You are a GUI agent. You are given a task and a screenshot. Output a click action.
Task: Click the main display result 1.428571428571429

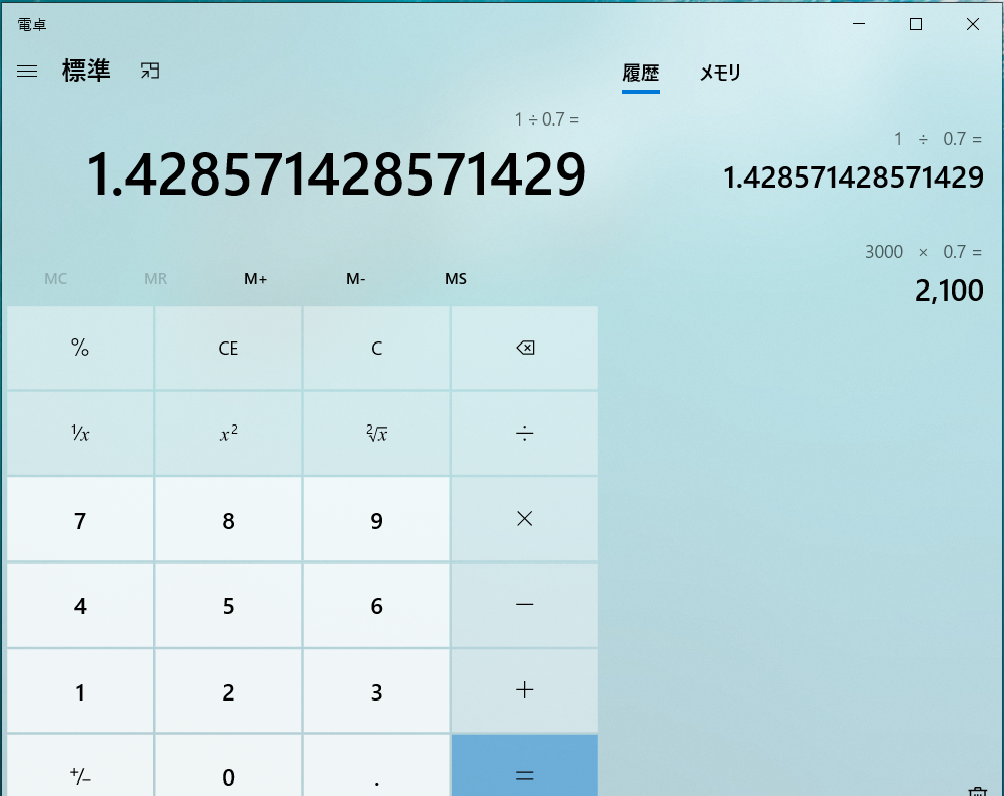[336, 174]
